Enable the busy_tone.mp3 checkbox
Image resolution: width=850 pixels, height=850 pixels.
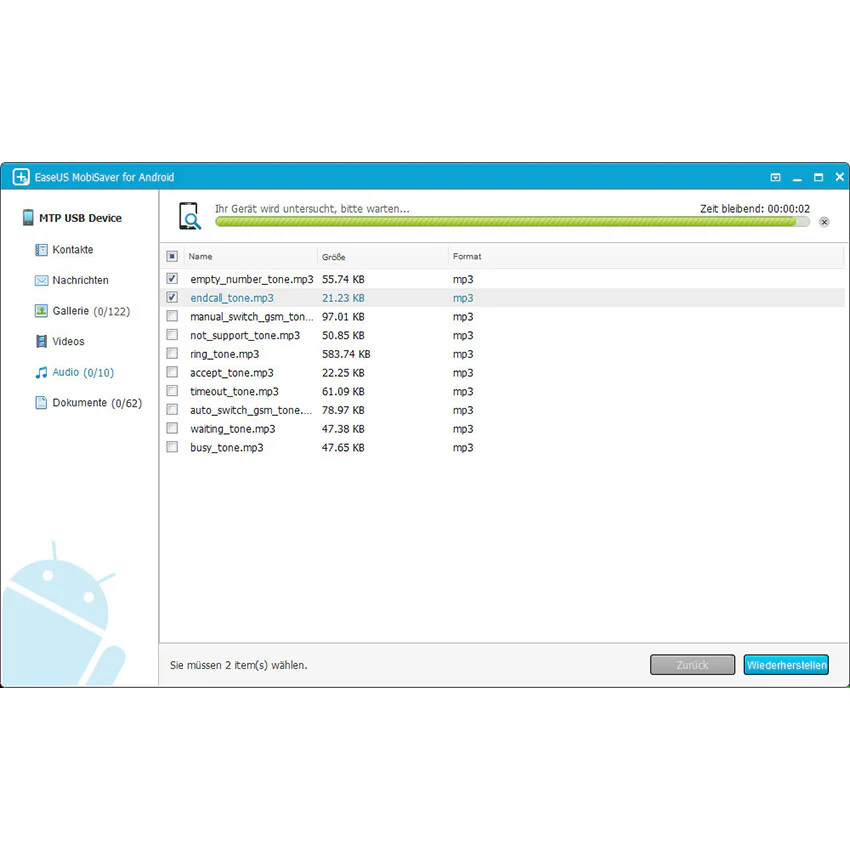pyautogui.click(x=172, y=447)
